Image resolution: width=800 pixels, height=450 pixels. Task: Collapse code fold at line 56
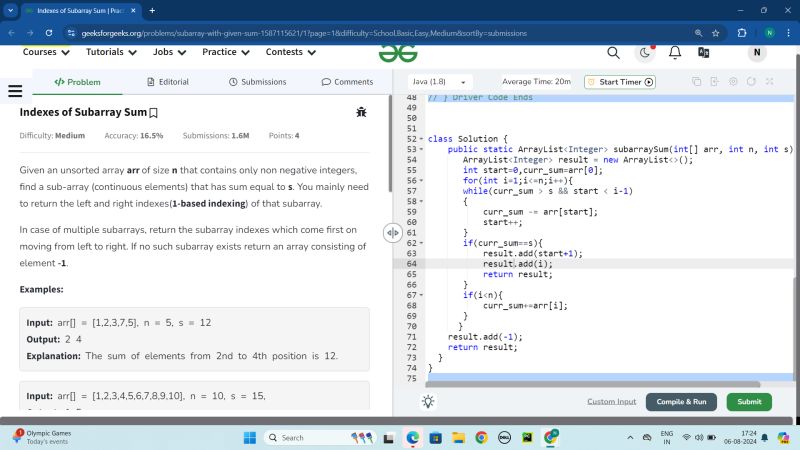[421, 181]
